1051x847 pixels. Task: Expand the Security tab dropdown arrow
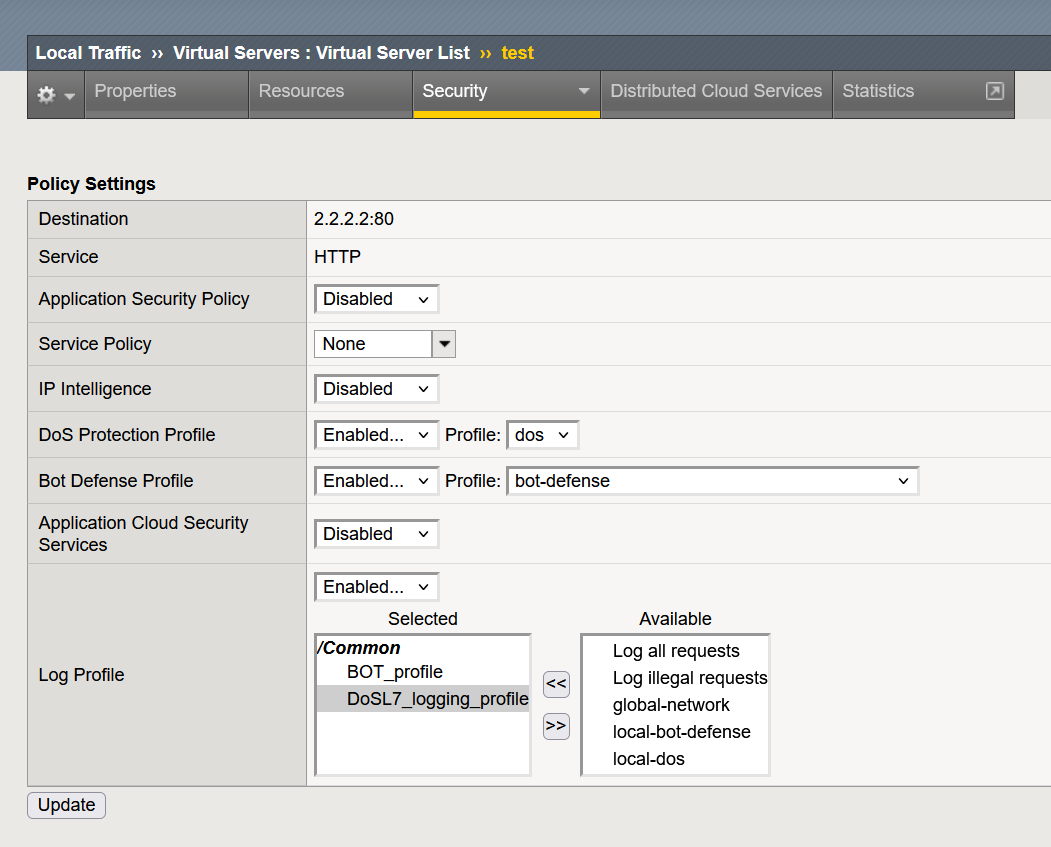tap(584, 91)
